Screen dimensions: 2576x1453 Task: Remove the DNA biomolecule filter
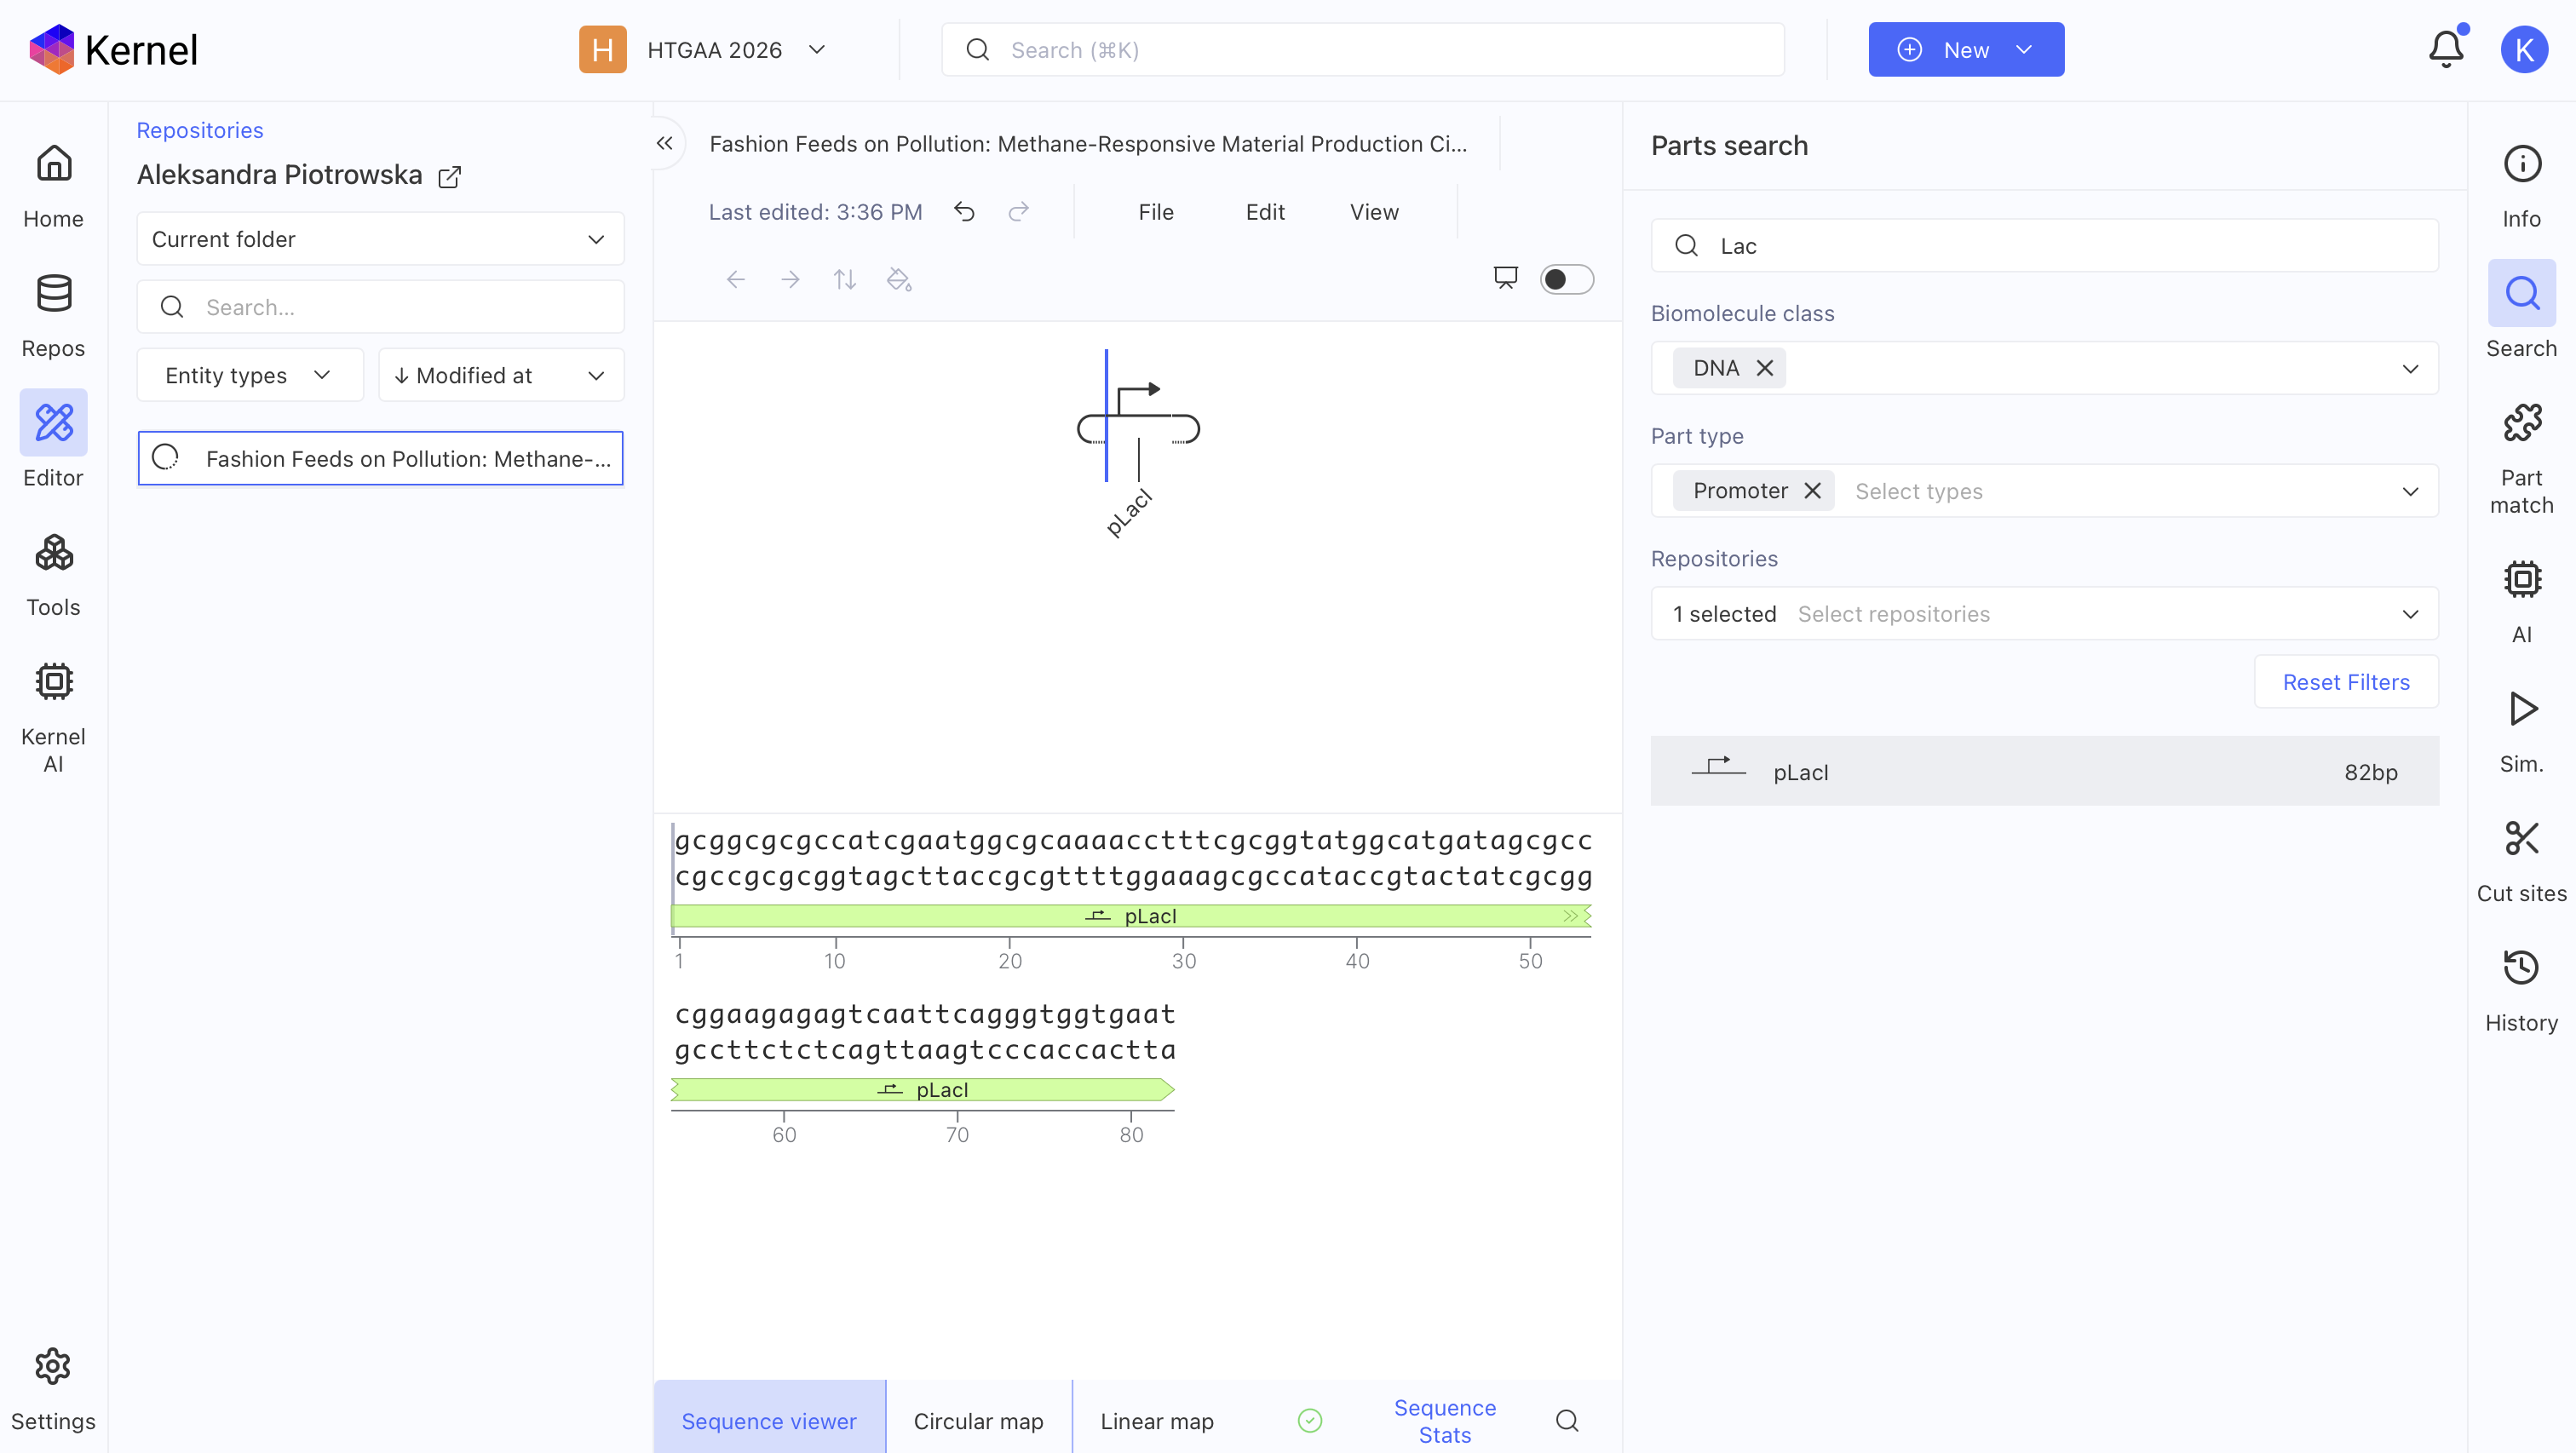click(1765, 368)
